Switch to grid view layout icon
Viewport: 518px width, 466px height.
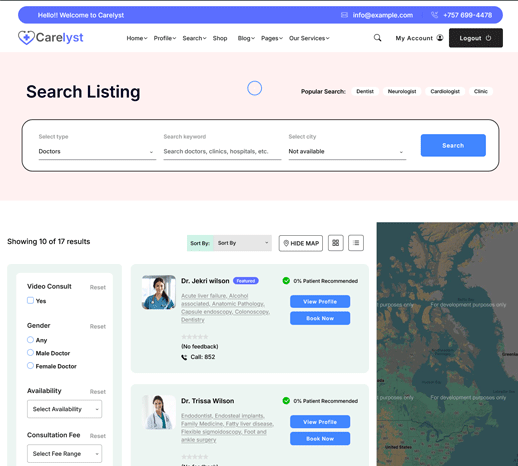[x=336, y=243]
